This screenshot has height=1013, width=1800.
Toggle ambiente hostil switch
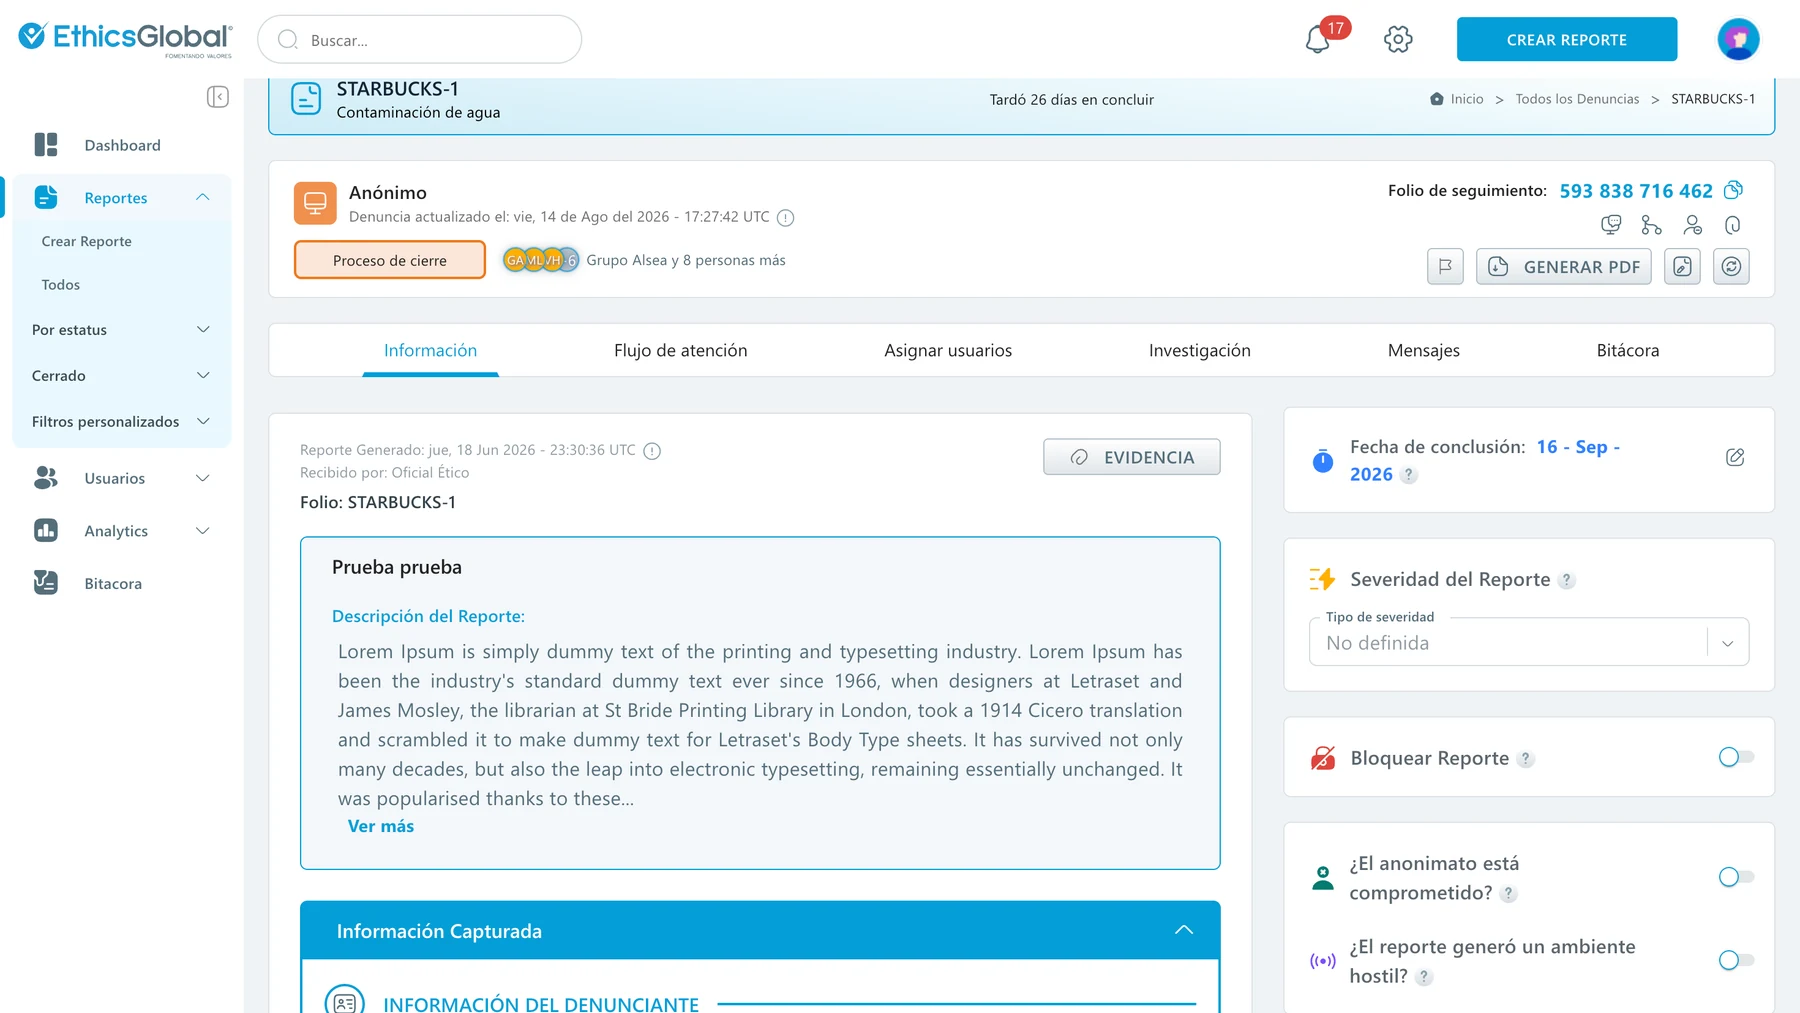[1736, 960]
